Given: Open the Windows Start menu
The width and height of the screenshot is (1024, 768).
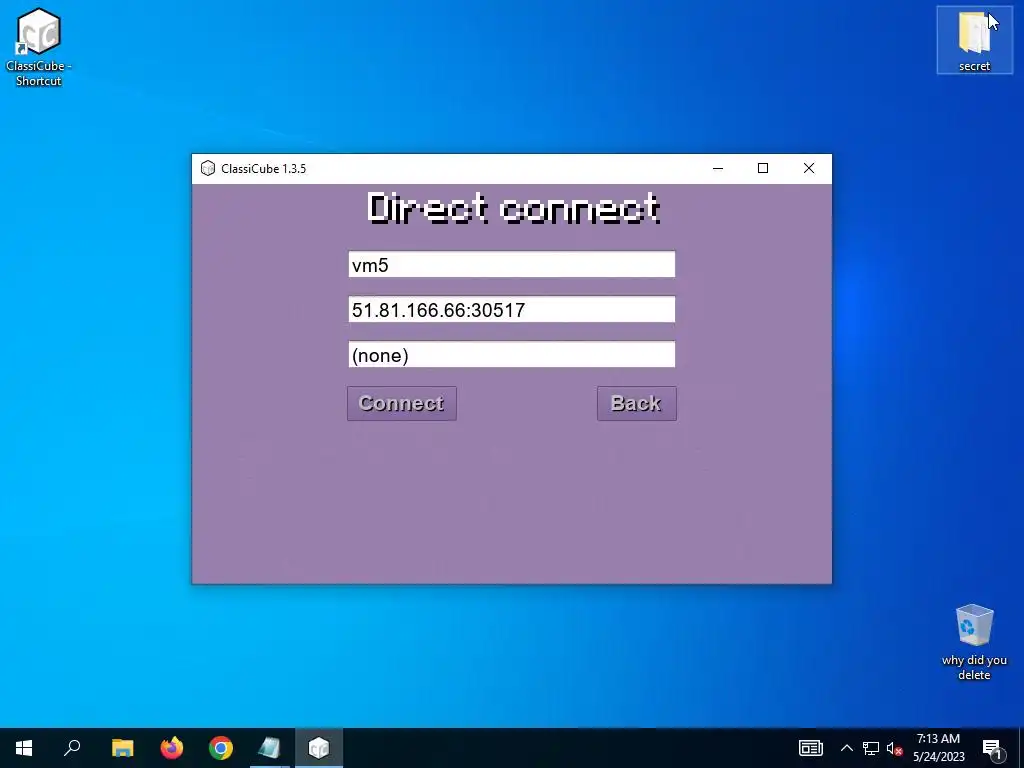Looking at the screenshot, I should [24, 748].
